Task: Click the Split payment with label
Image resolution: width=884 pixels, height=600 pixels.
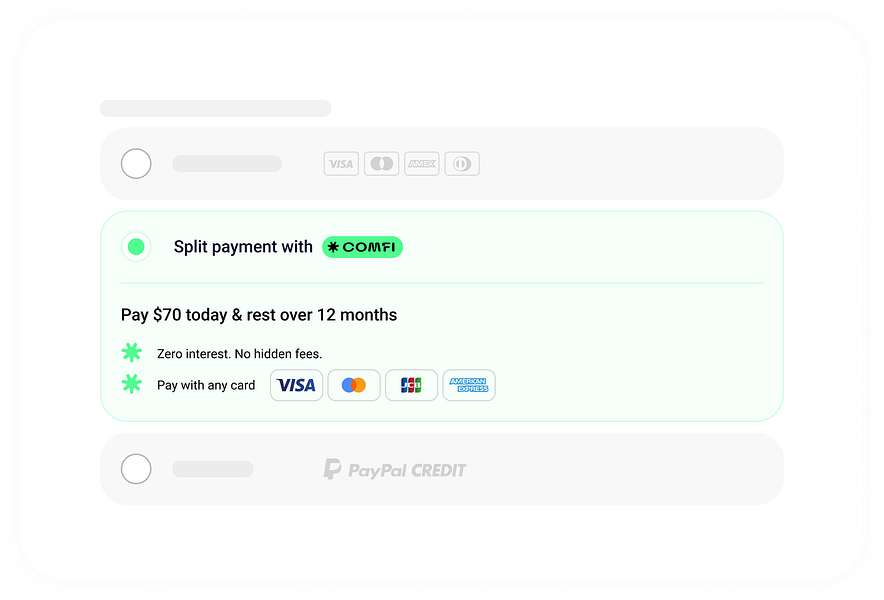Action: [x=243, y=247]
